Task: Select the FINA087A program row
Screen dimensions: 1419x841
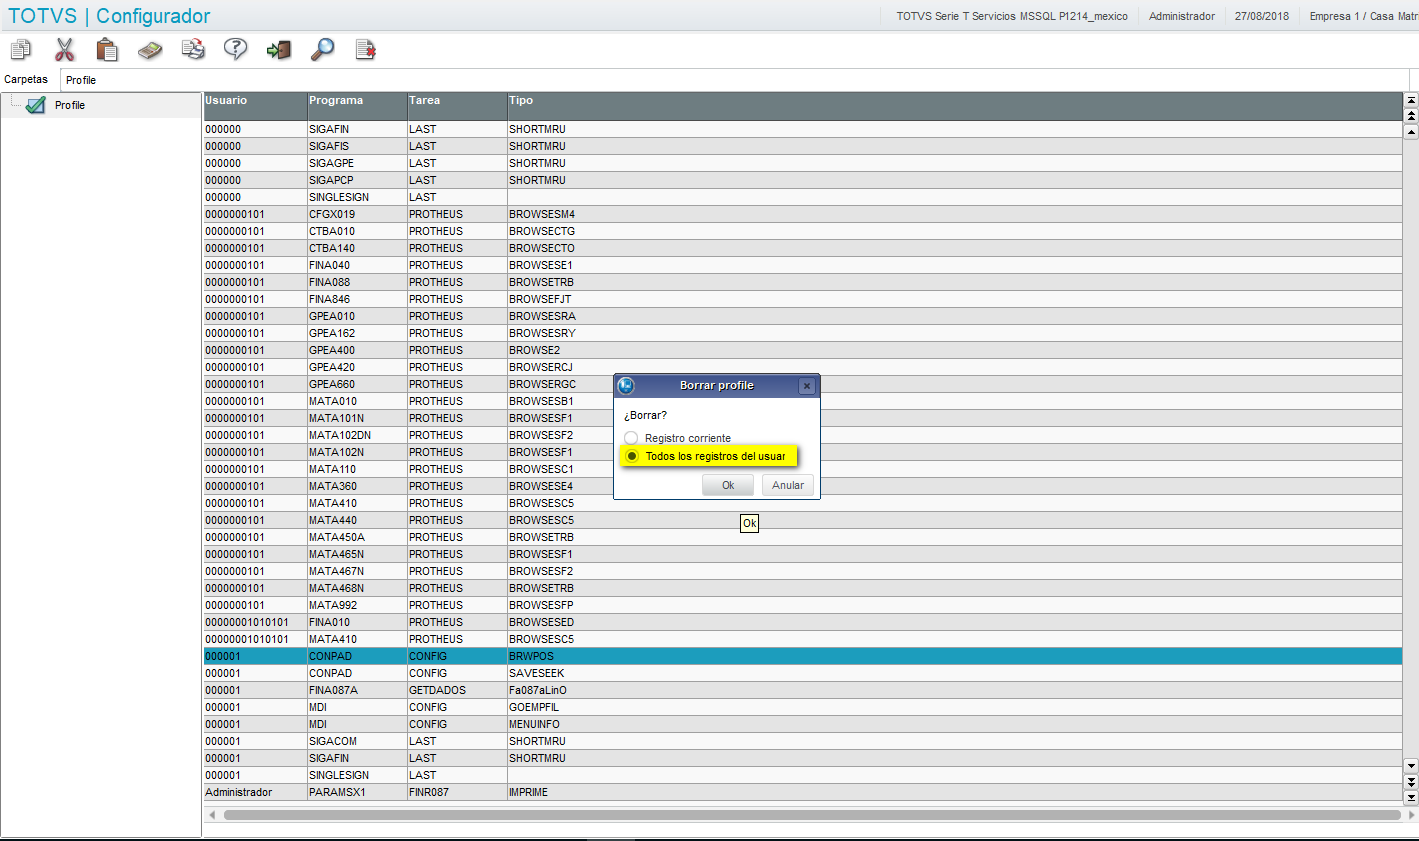Action: (x=803, y=690)
